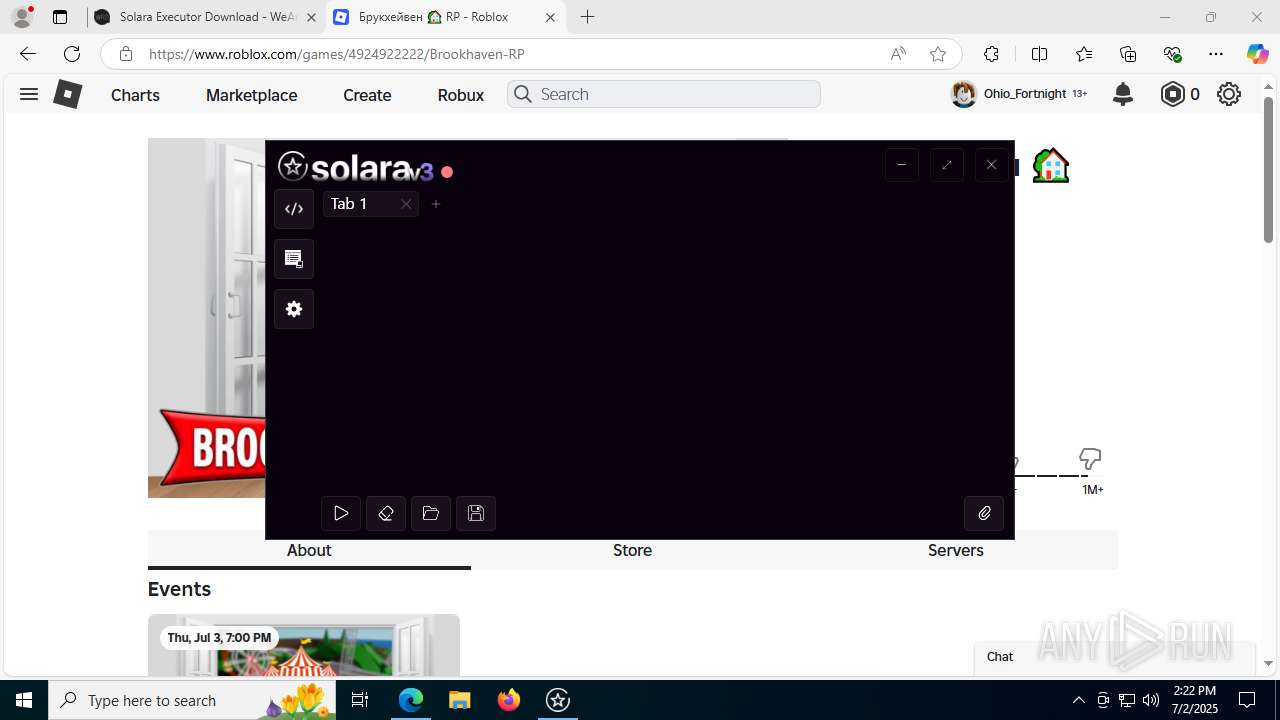Open Task View on taskbar
The height and width of the screenshot is (720, 1280).
click(360, 700)
